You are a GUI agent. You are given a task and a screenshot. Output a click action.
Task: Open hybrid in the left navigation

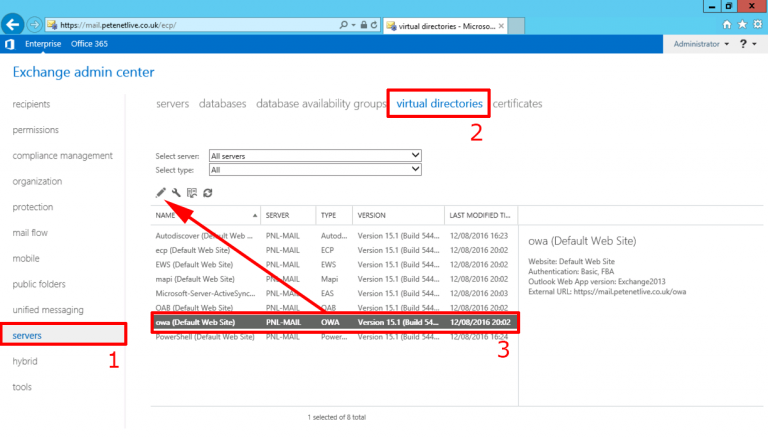(25, 361)
